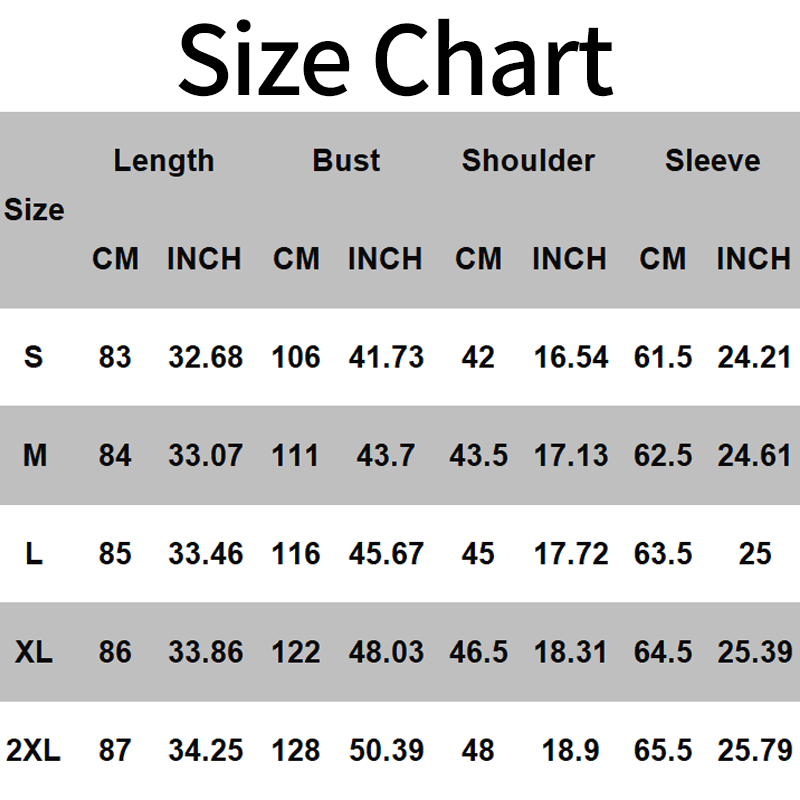Select the L size row label
This screenshot has width=800, height=800.
[34, 554]
